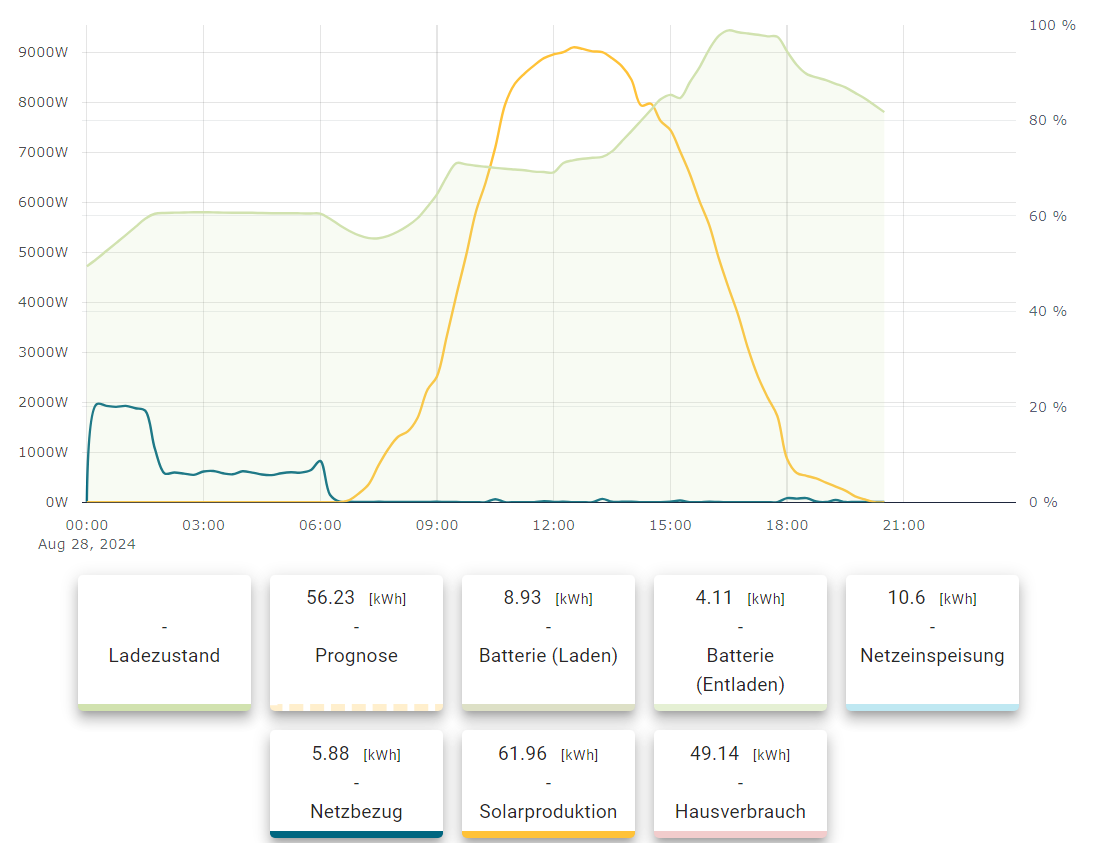Click the 100 % right axis label

(1052, 25)
